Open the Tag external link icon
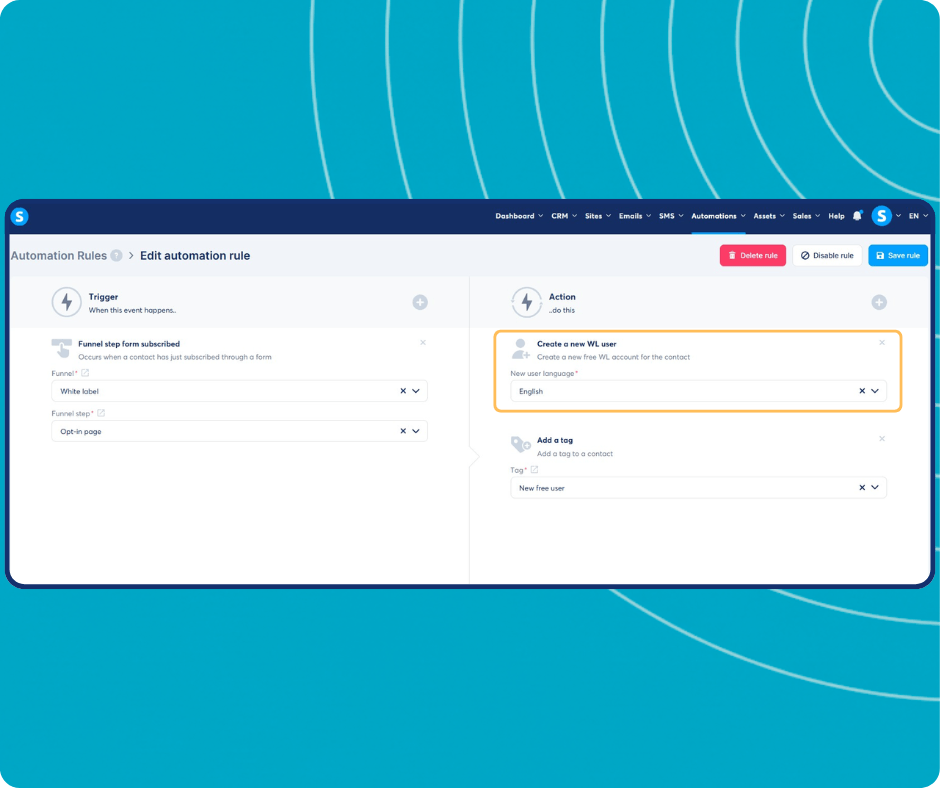The height and width of the screenshot is (788, 940). (534, 470)
